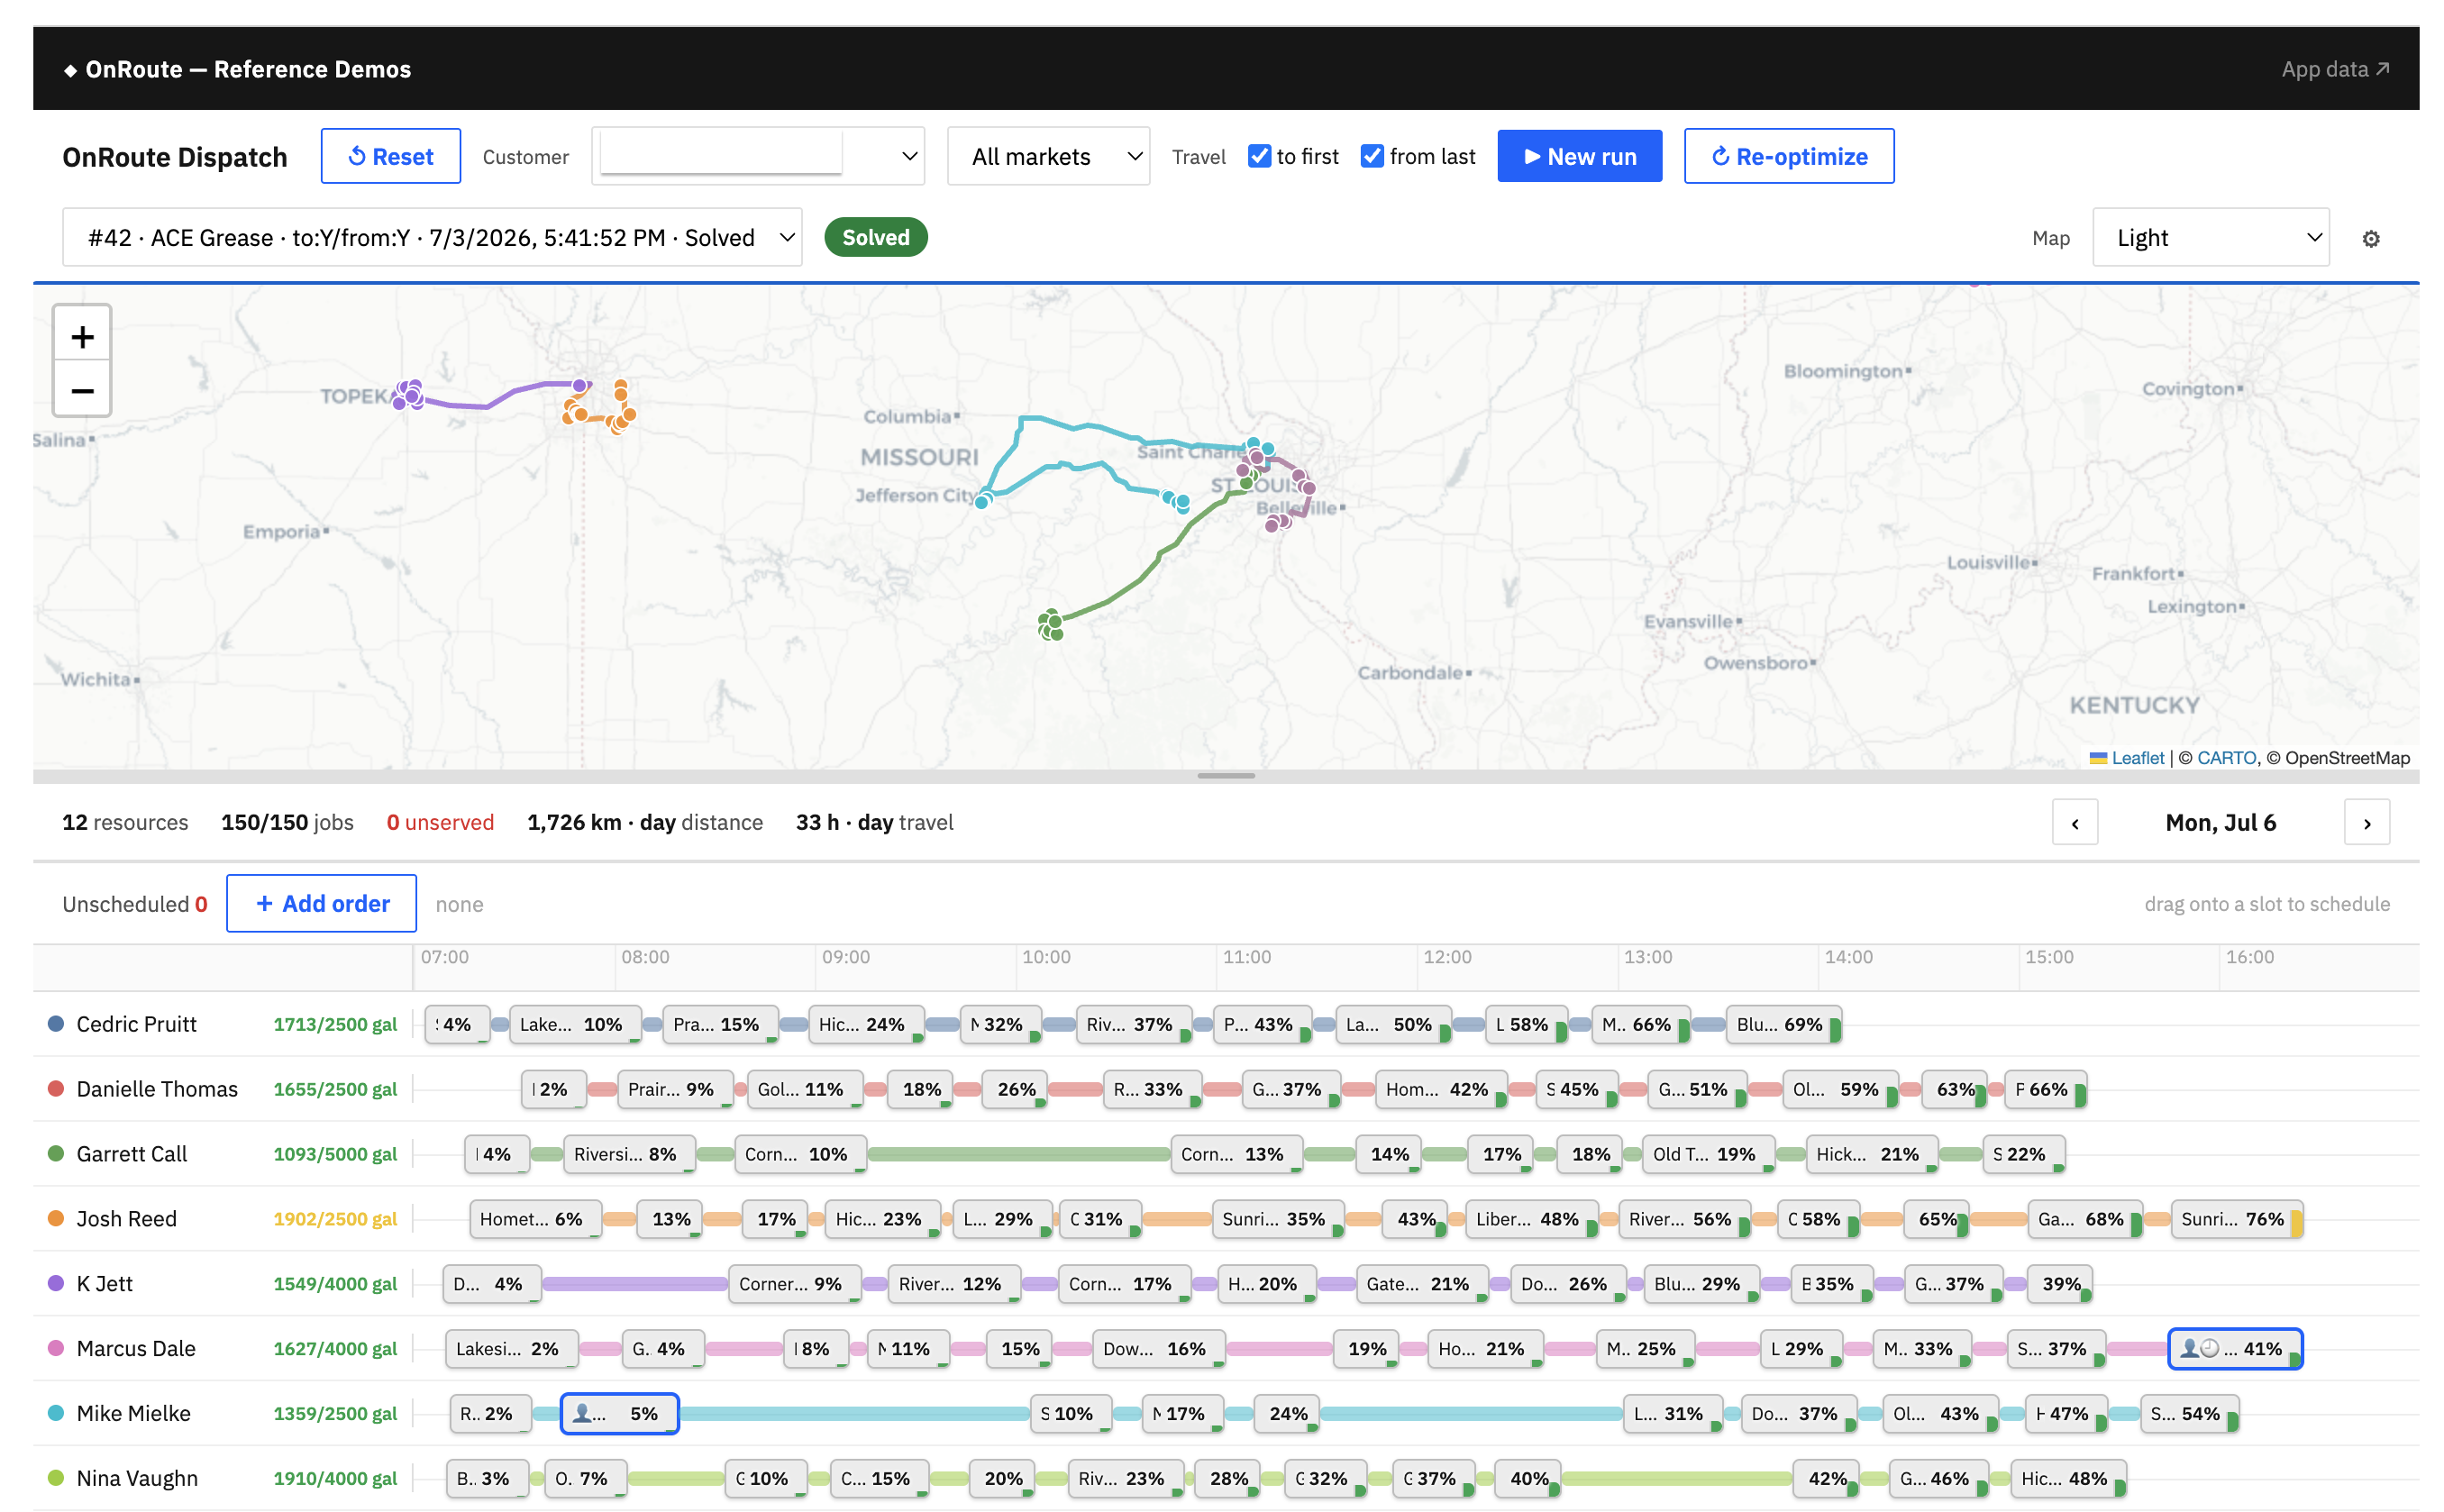Open the Customer dropdown
Viewport: 2444px width, 1512px height.
pos(758,156)
